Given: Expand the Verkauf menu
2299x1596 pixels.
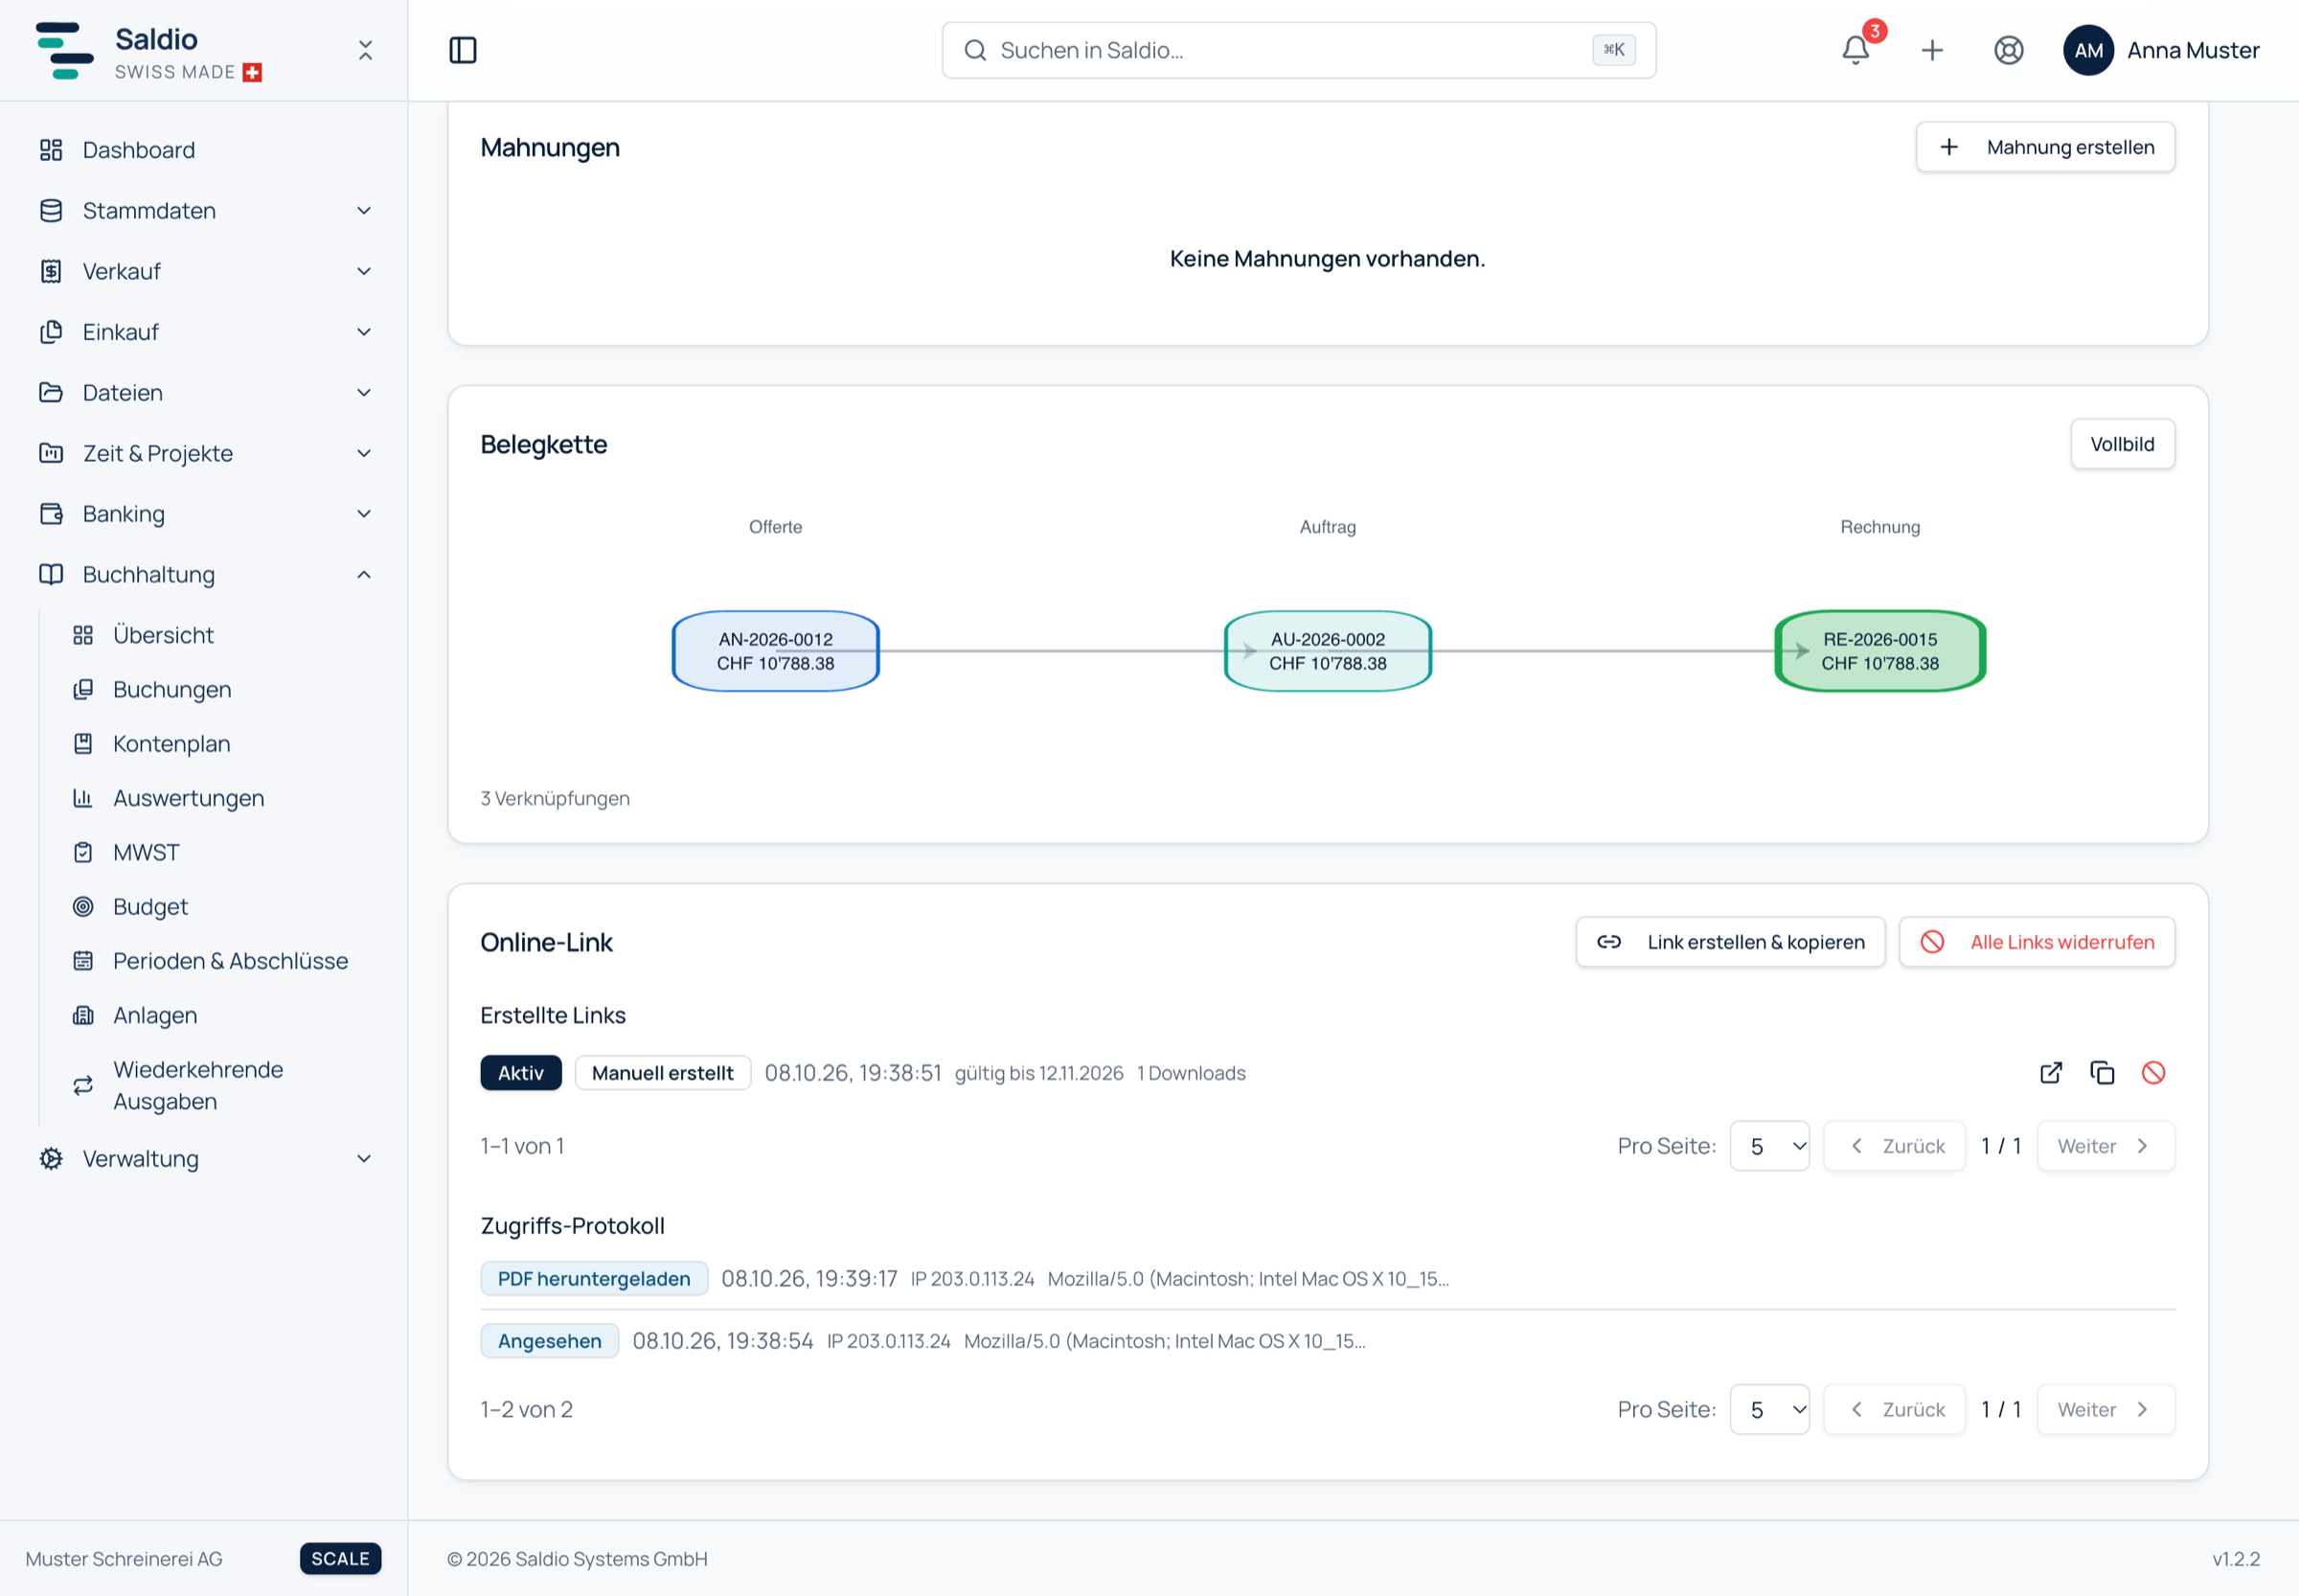Looking at the screenshot, I should 204,271.
